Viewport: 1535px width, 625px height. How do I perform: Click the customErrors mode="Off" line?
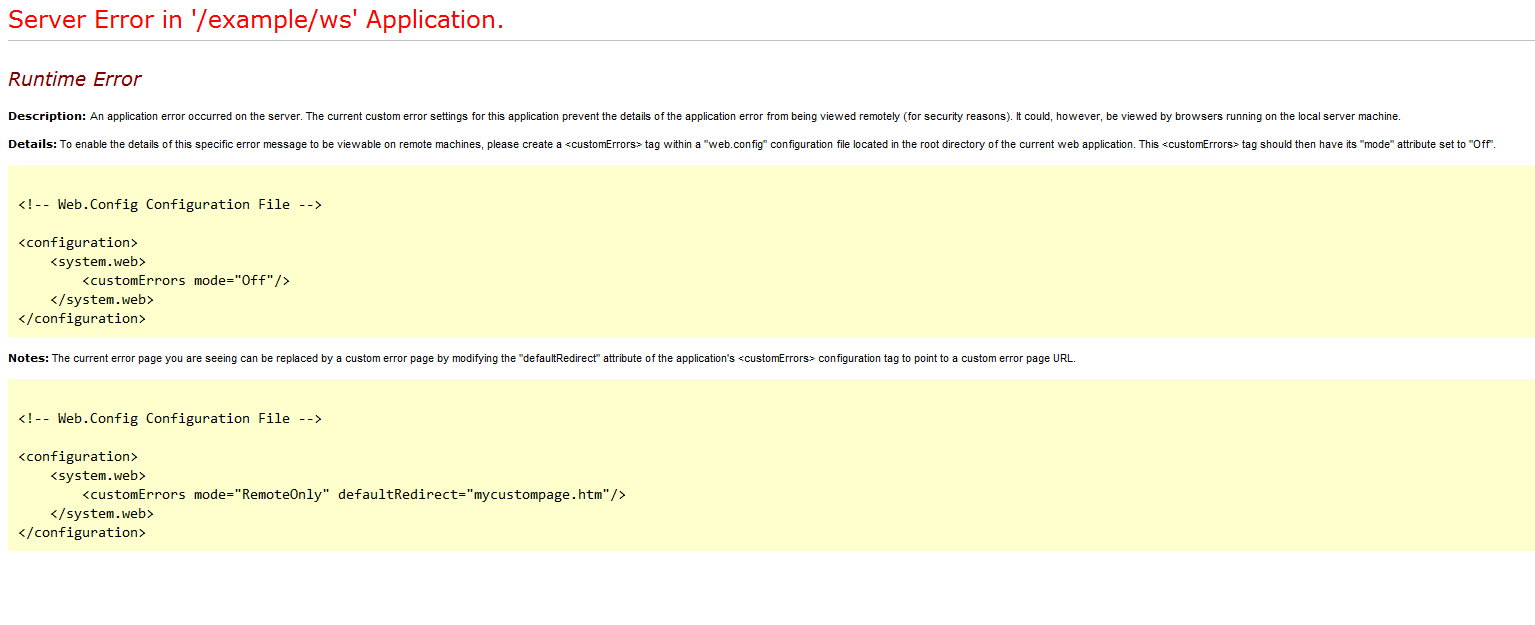coord(186,280)
